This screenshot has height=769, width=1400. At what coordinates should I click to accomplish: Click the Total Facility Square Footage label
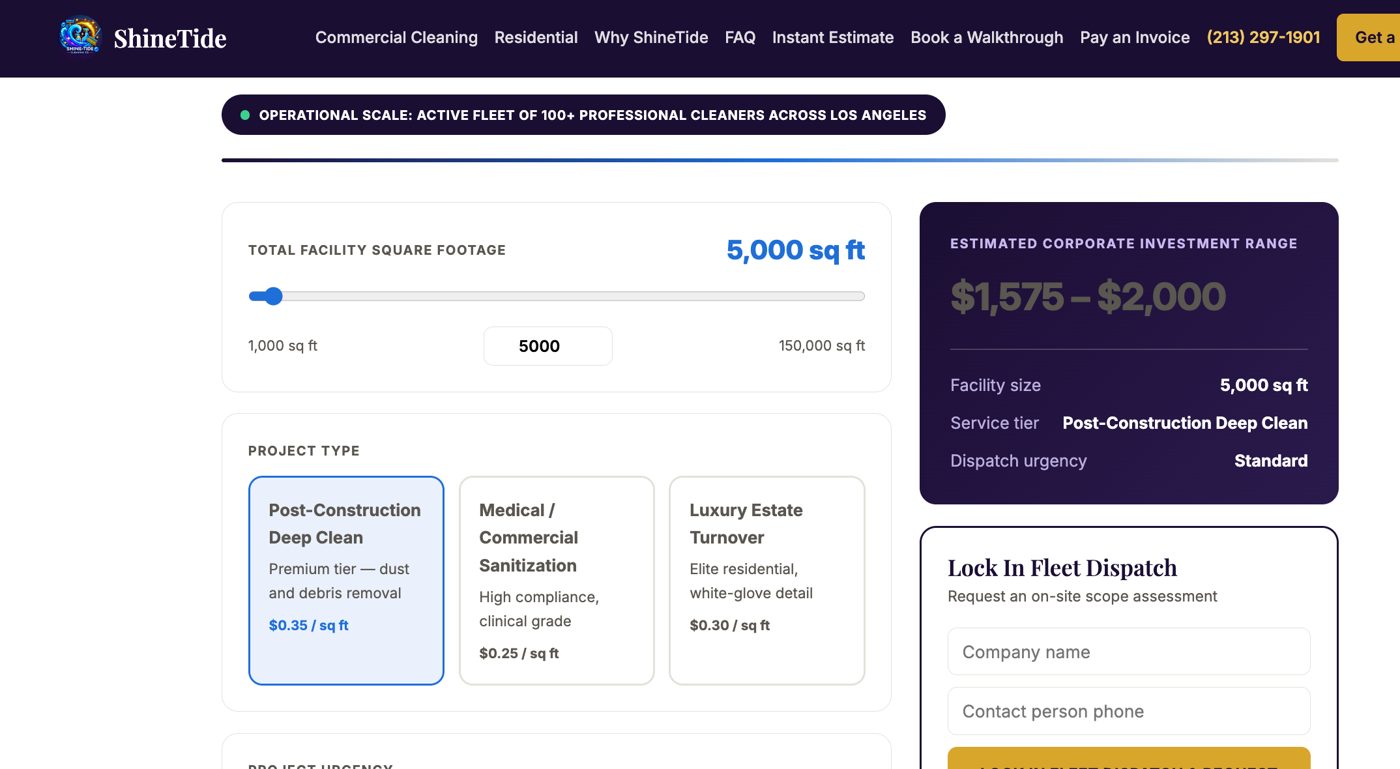tap(377, 250)
